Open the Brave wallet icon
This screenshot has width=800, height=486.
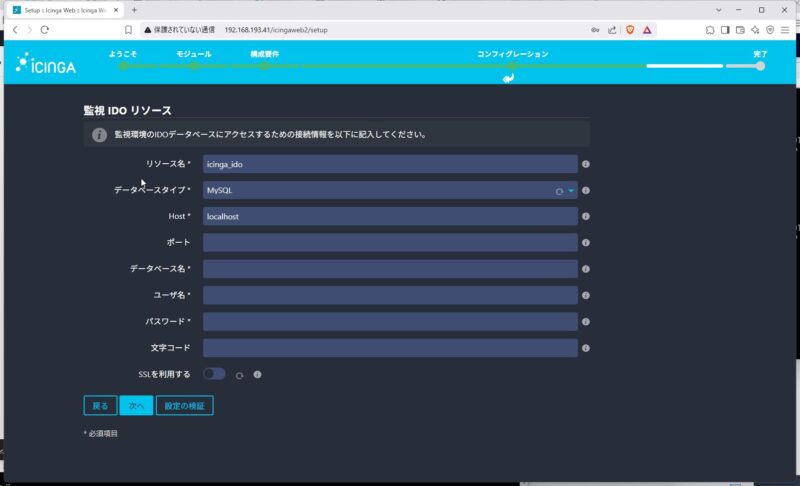pyautogui.click(x=740, y=30)
